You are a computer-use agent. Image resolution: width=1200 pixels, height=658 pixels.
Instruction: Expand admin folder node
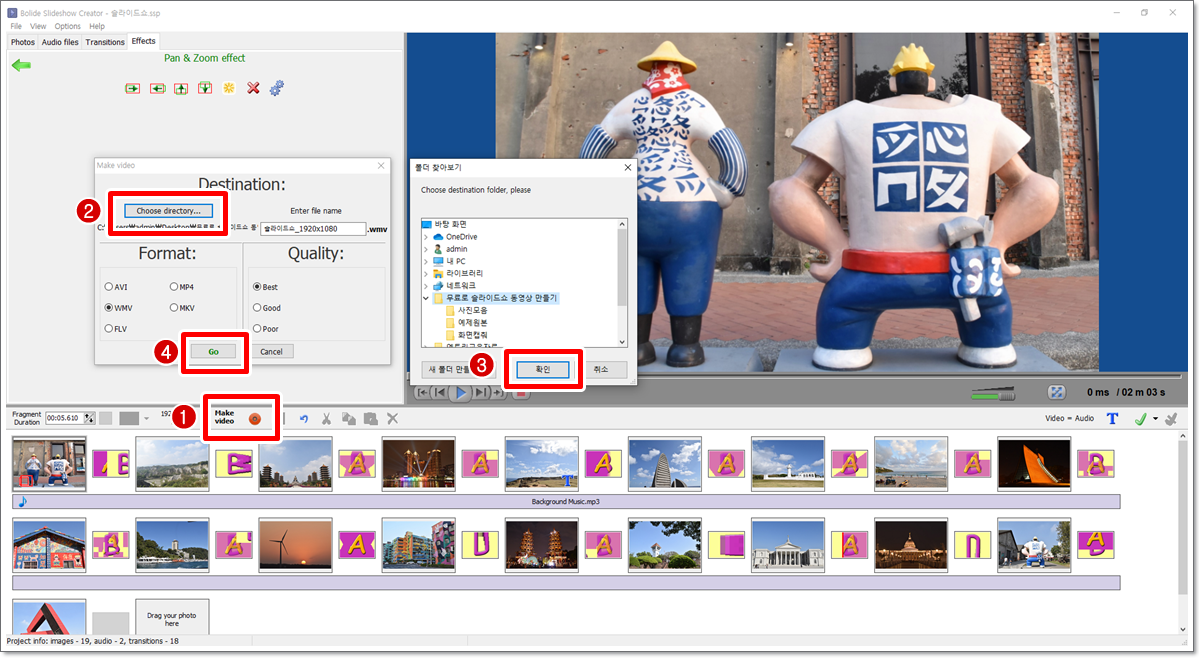pos(426,249)
